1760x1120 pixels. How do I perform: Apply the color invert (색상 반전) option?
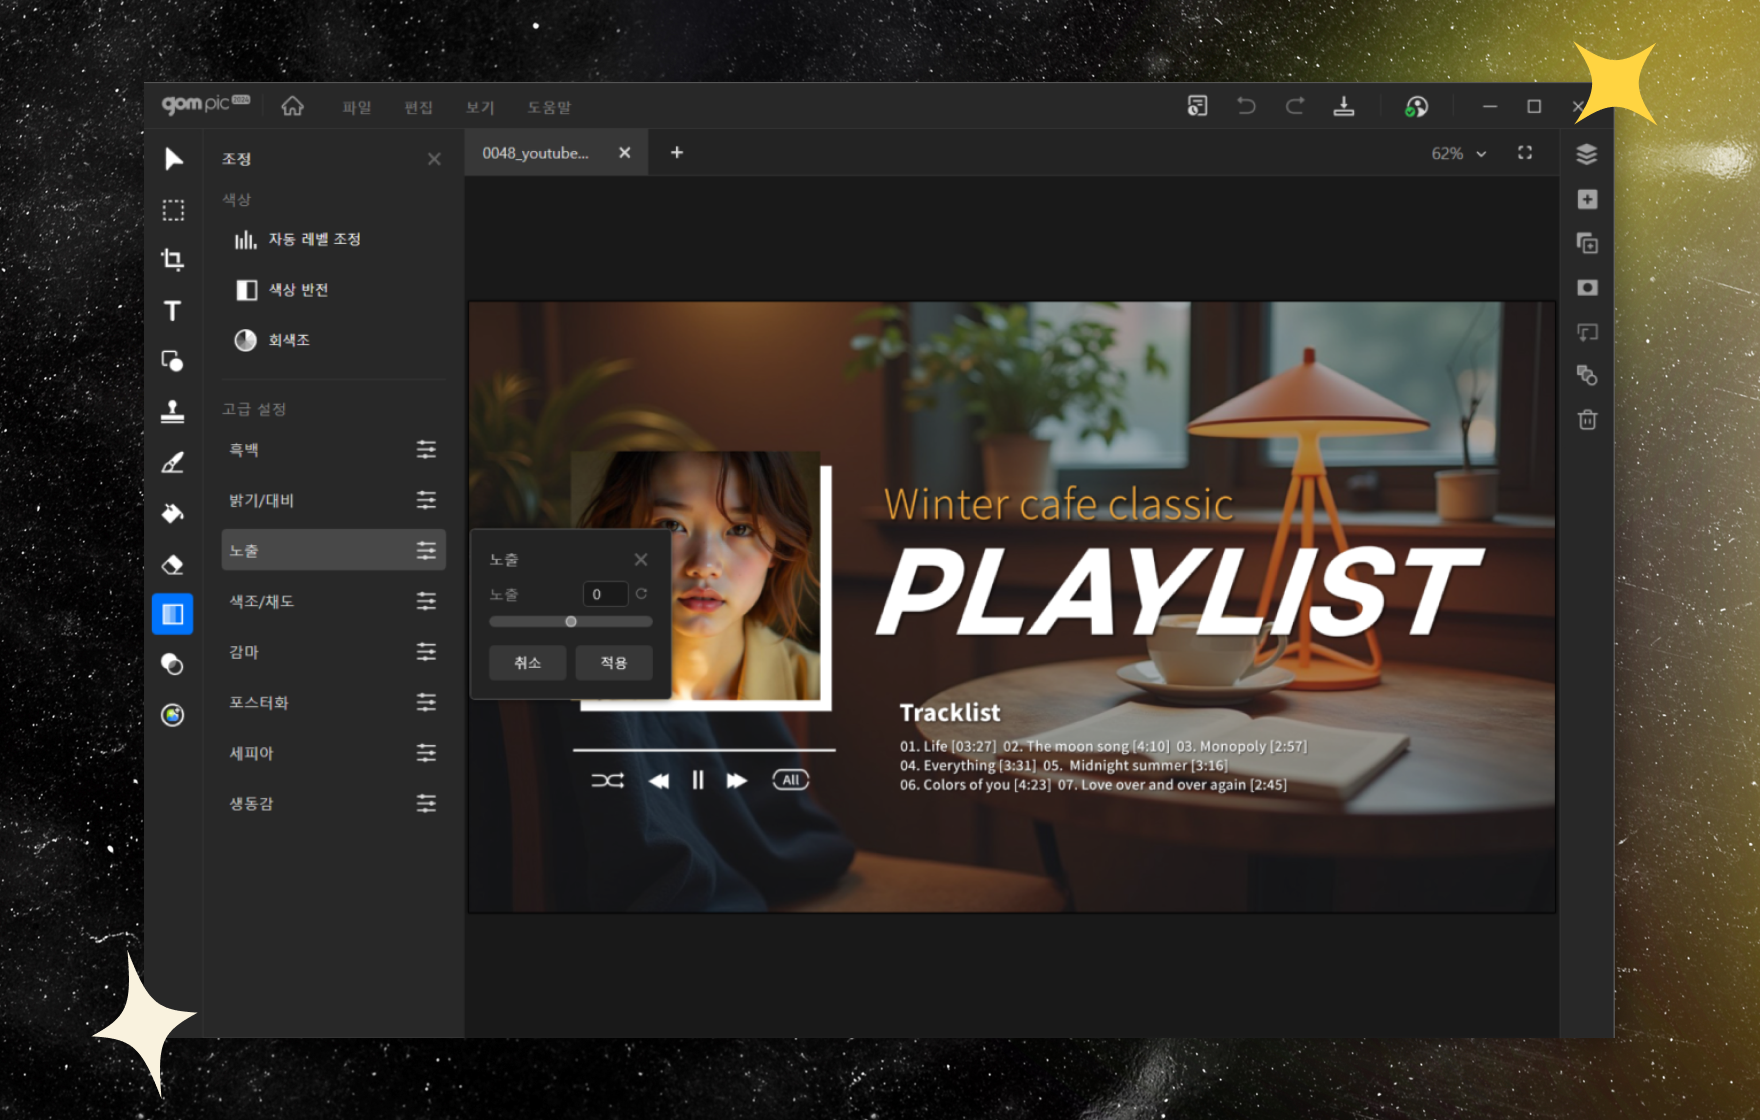tap(298, 290)
